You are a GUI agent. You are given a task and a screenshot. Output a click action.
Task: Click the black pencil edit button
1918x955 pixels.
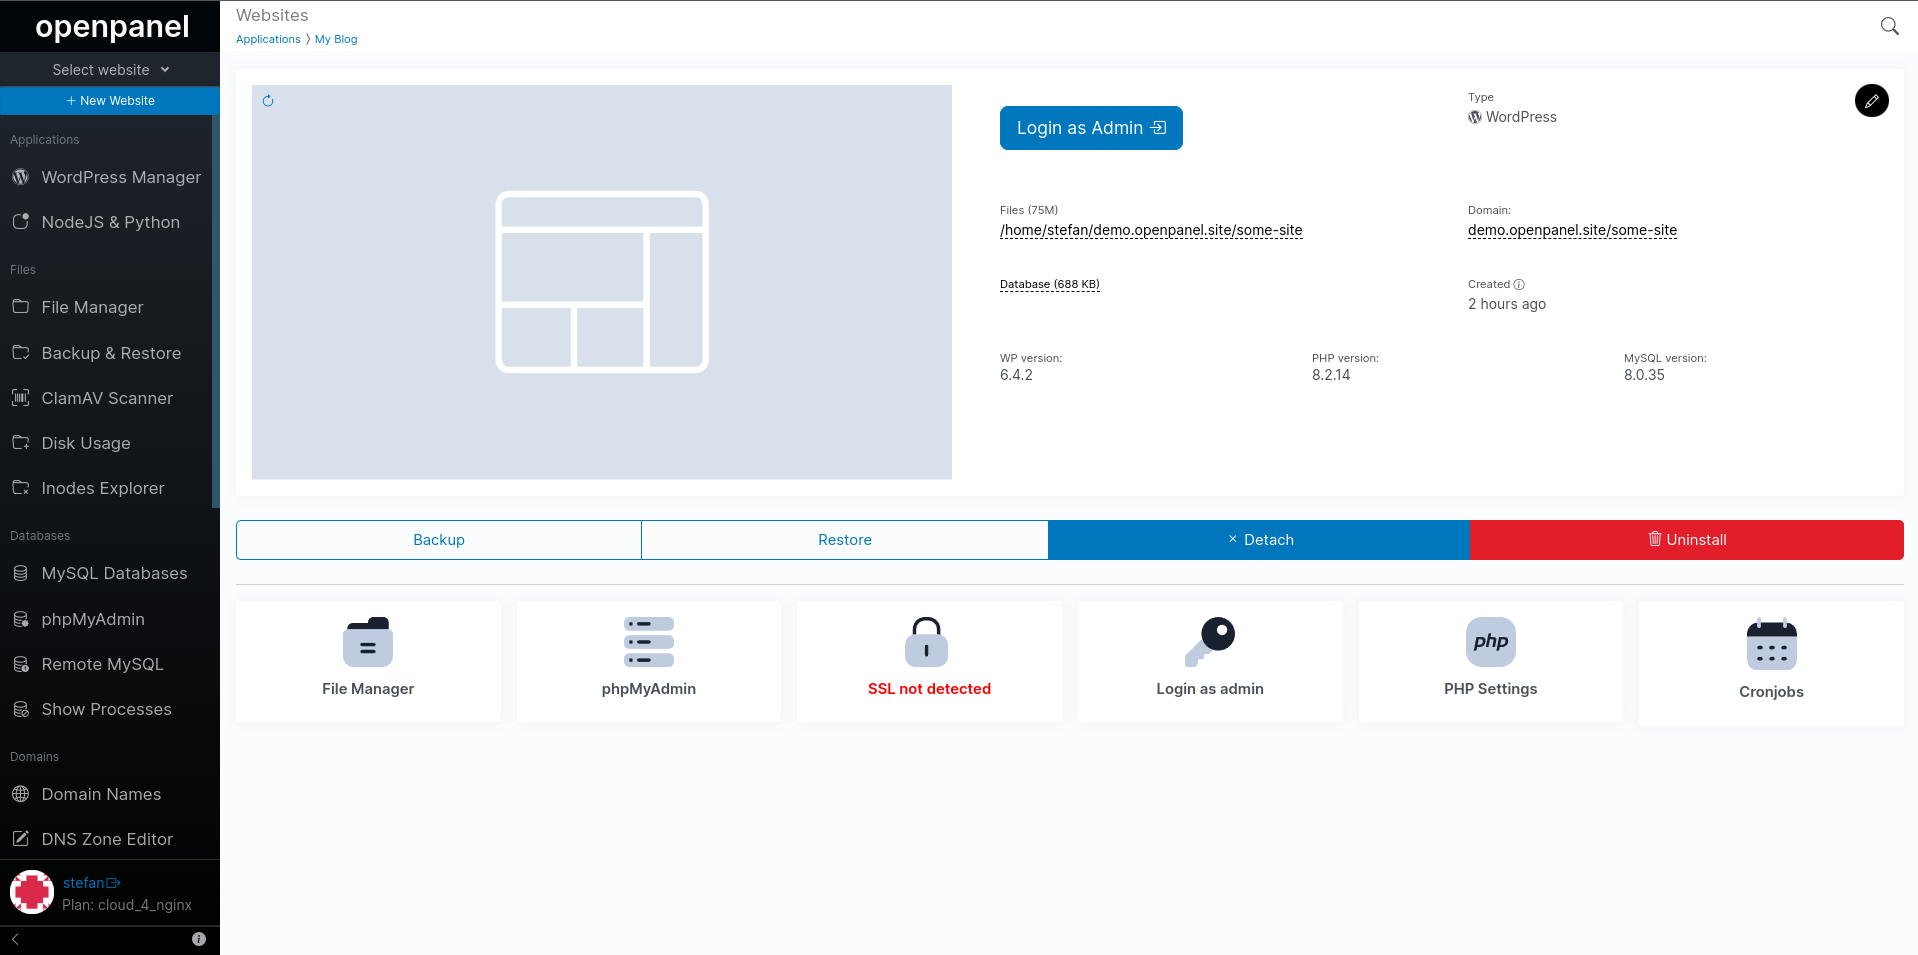(x=1871, y=100)
